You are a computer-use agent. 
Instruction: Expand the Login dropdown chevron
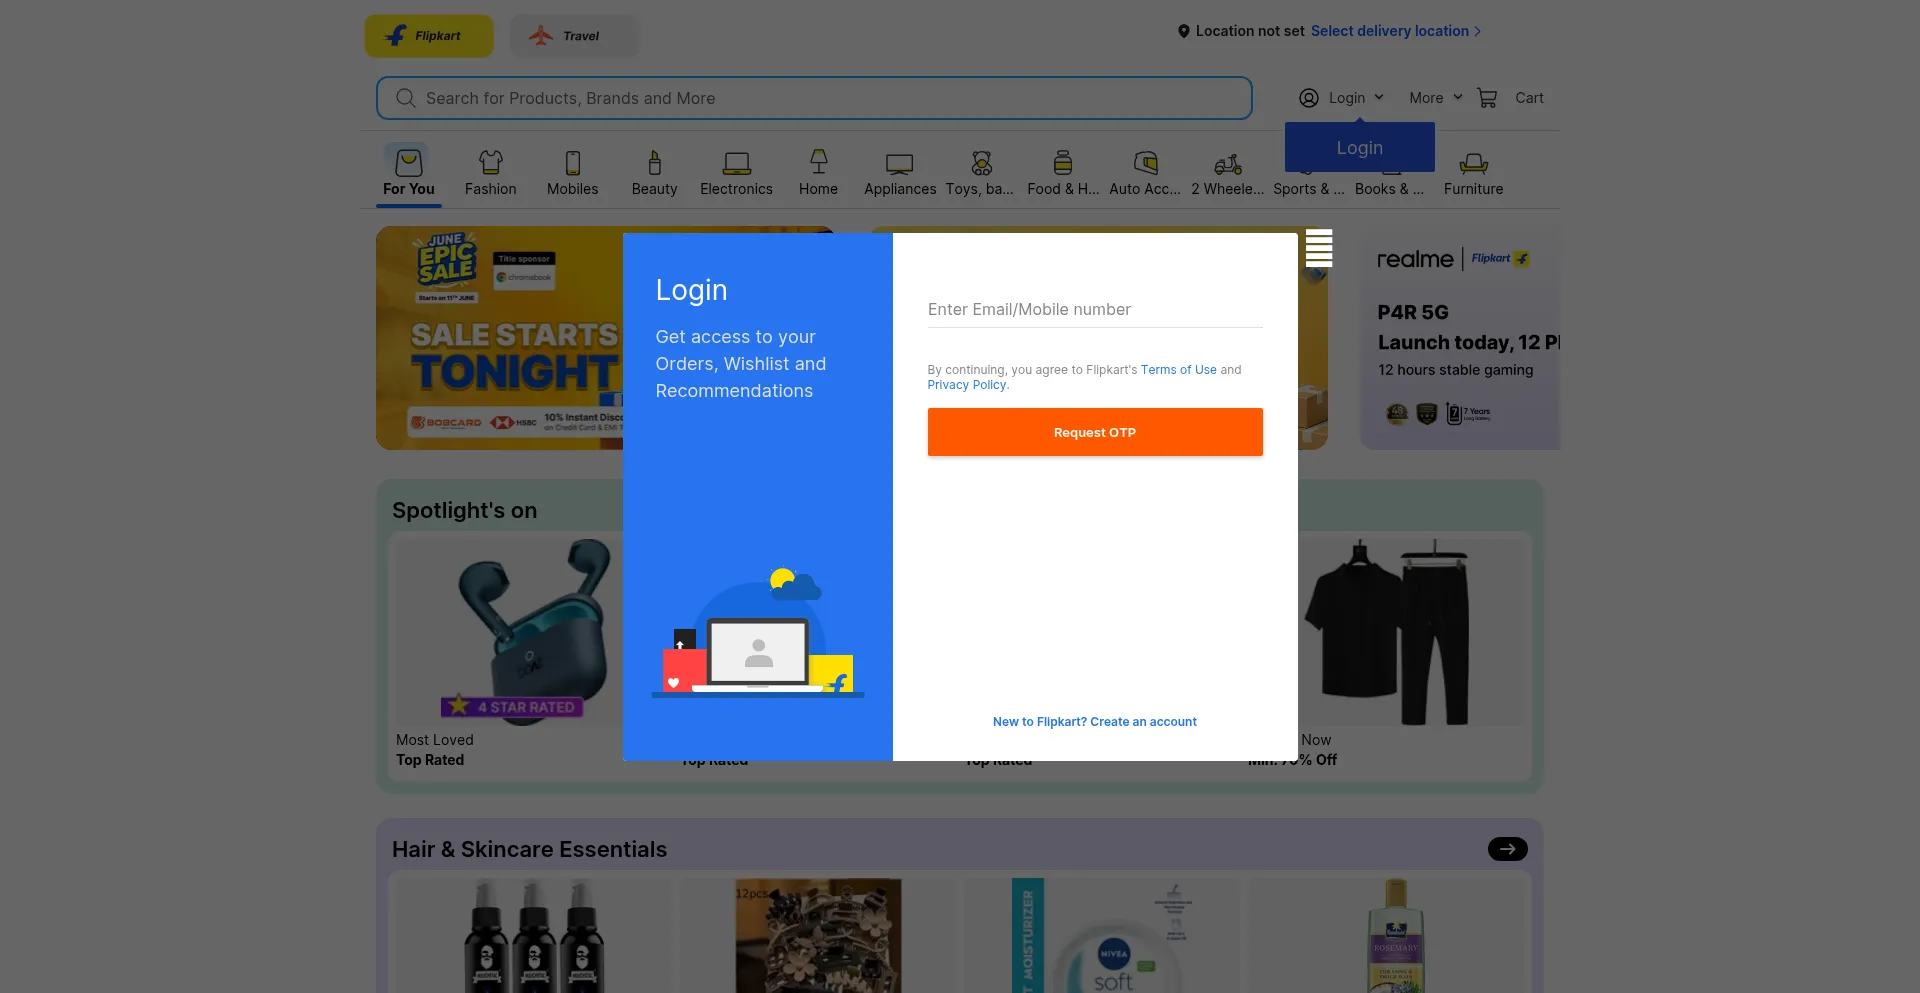pos(1379,97)
